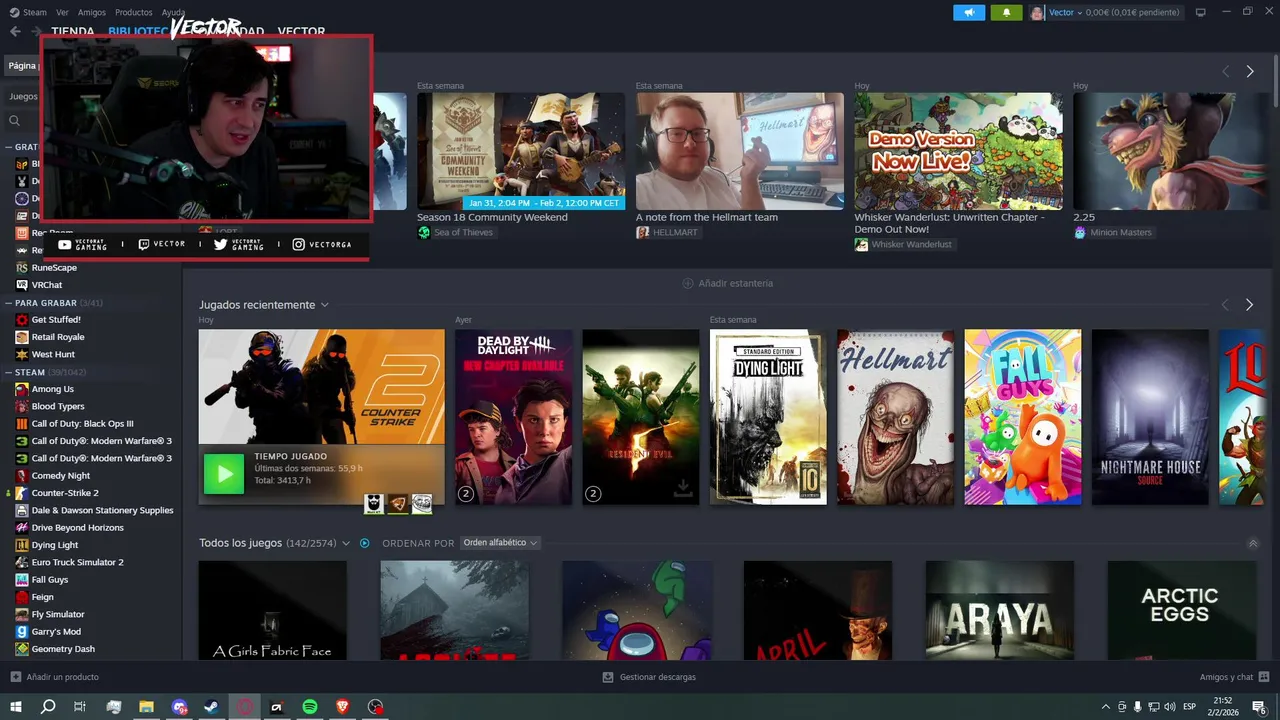Open the Amigos y chat icon
This screenshot has width=1280, height=720.
[1263, 677]
